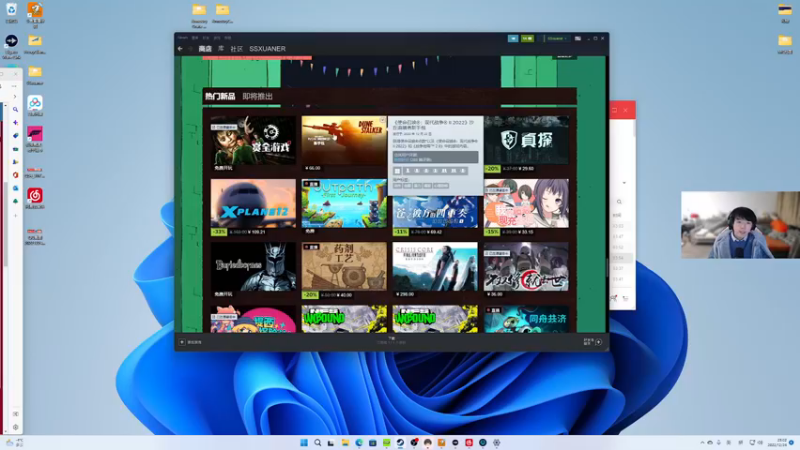
Task: Open File Explorer from taskbar
Action: [345, 442]
